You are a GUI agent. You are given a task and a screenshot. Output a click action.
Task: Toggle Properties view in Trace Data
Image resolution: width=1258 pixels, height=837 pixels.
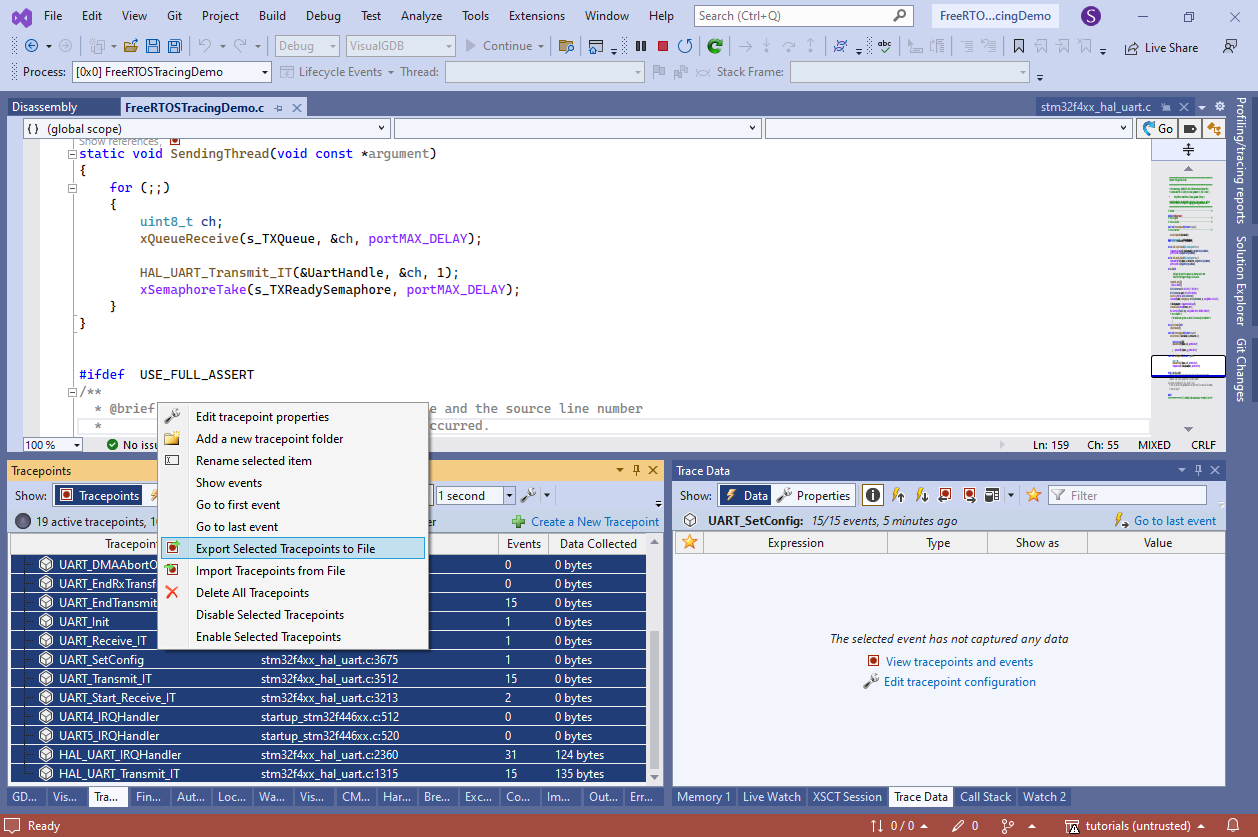[813, 495]
